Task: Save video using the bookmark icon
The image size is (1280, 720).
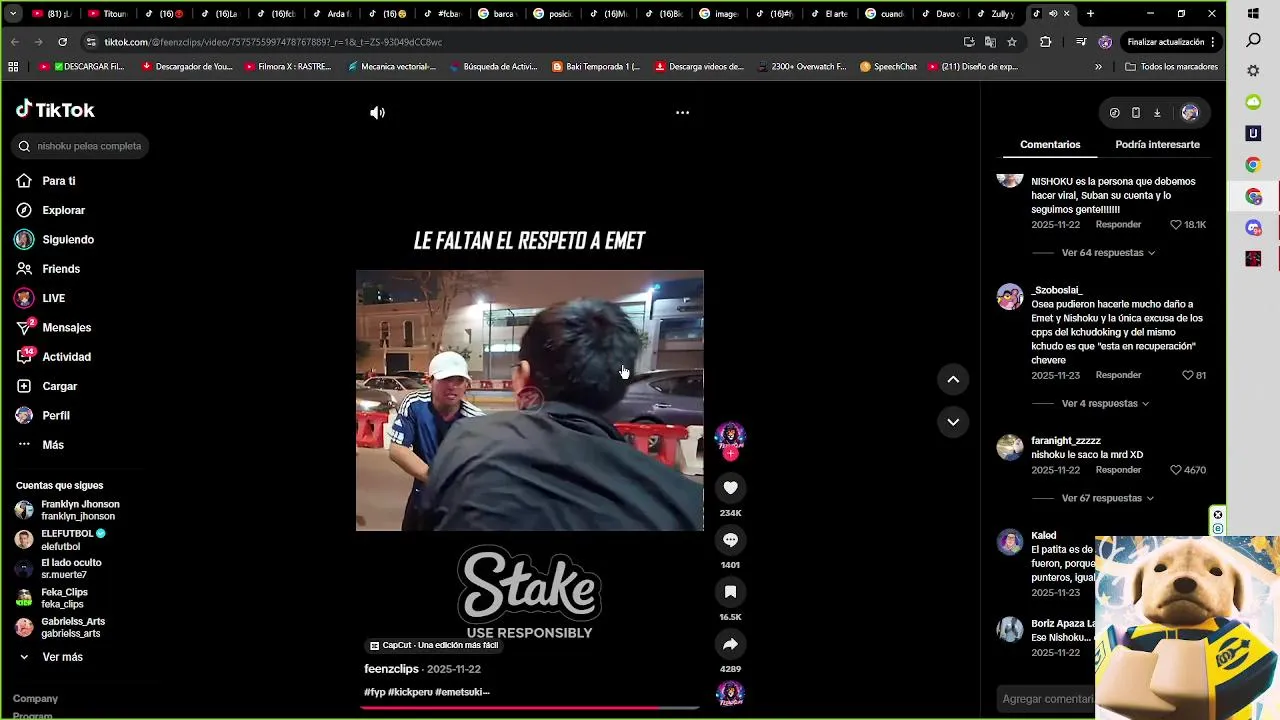Action: click(x=730, y=592)
